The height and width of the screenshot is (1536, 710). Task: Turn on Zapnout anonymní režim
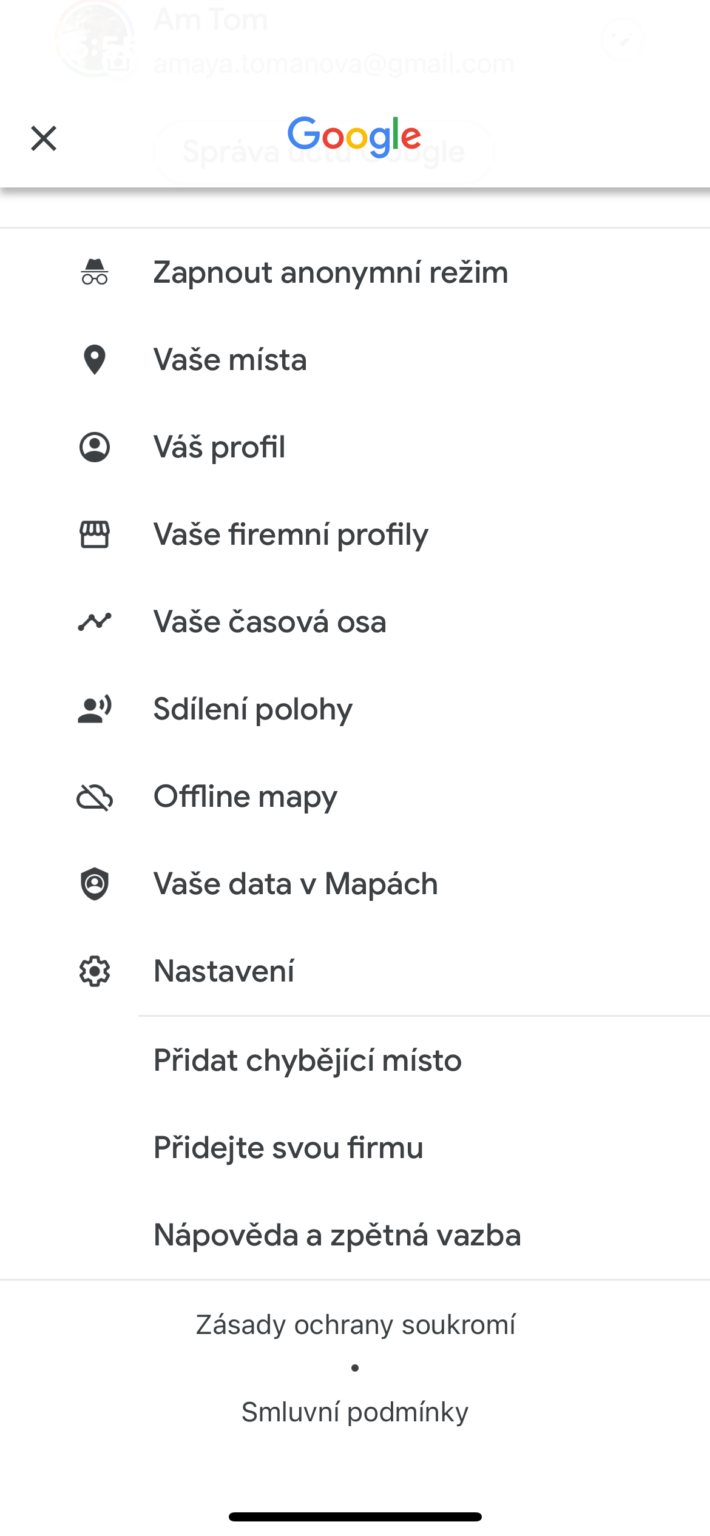point(355,272)
